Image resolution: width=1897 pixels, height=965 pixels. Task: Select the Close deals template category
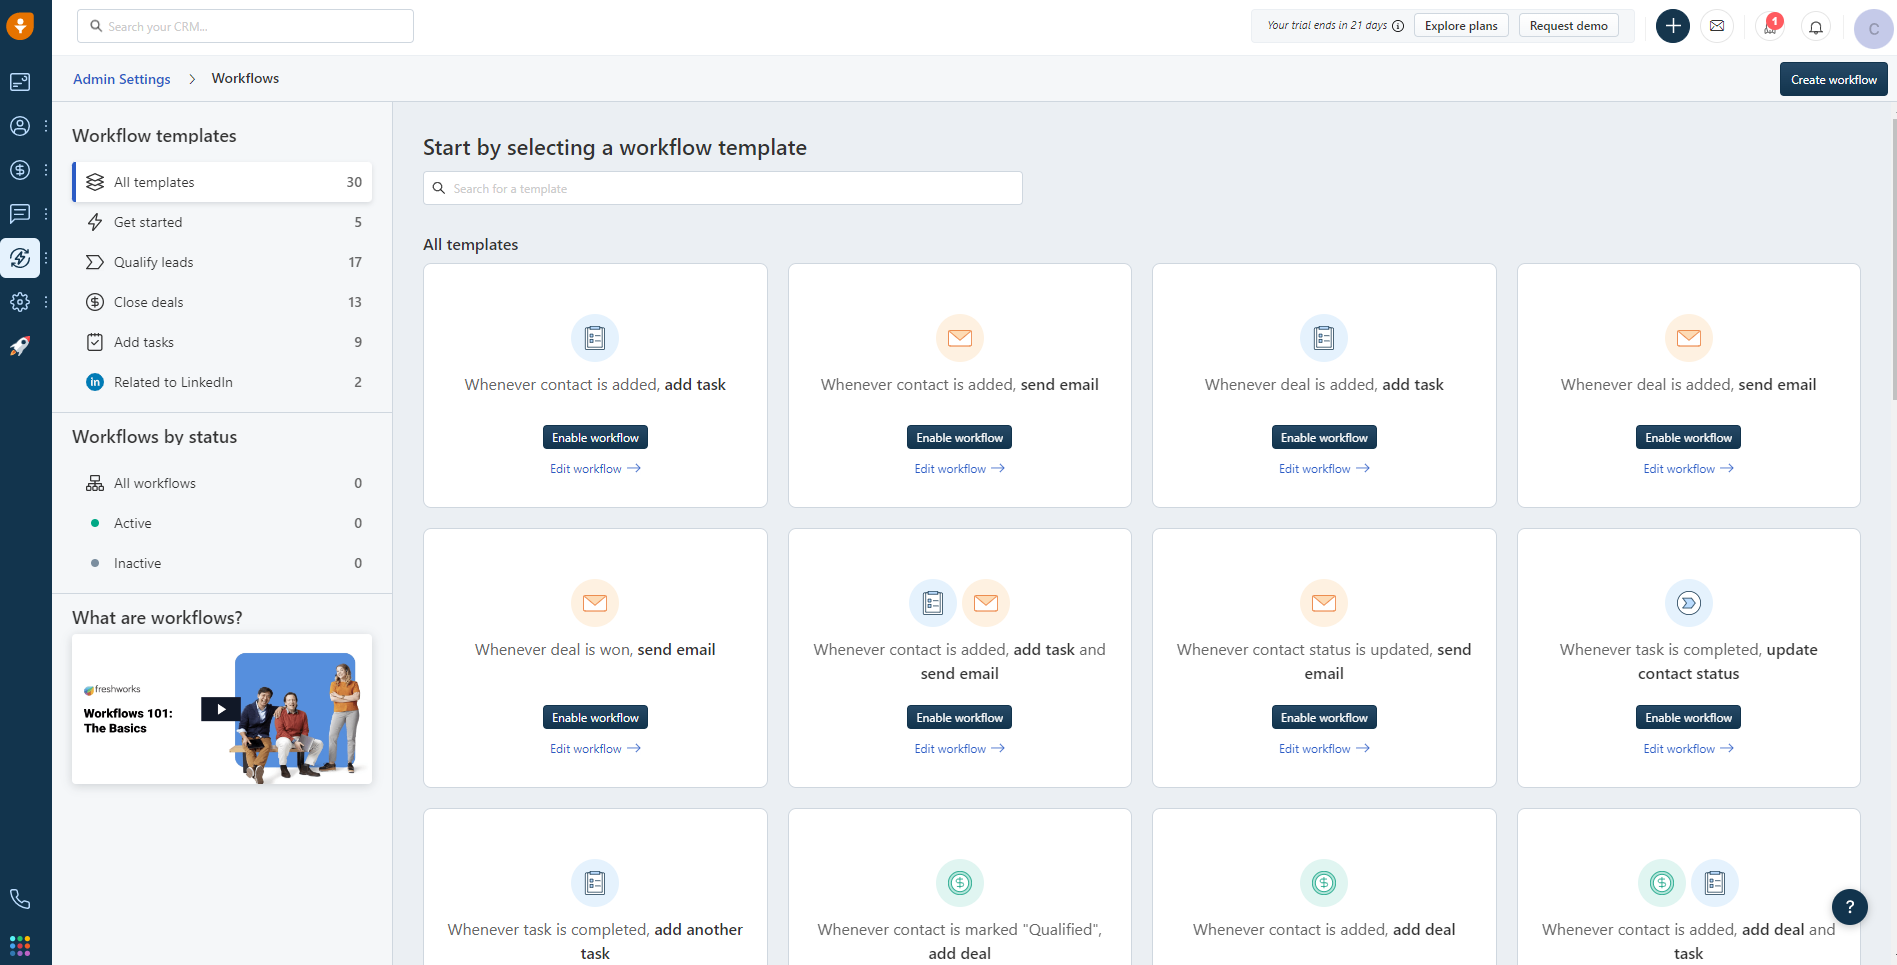(x=149, y=302)
